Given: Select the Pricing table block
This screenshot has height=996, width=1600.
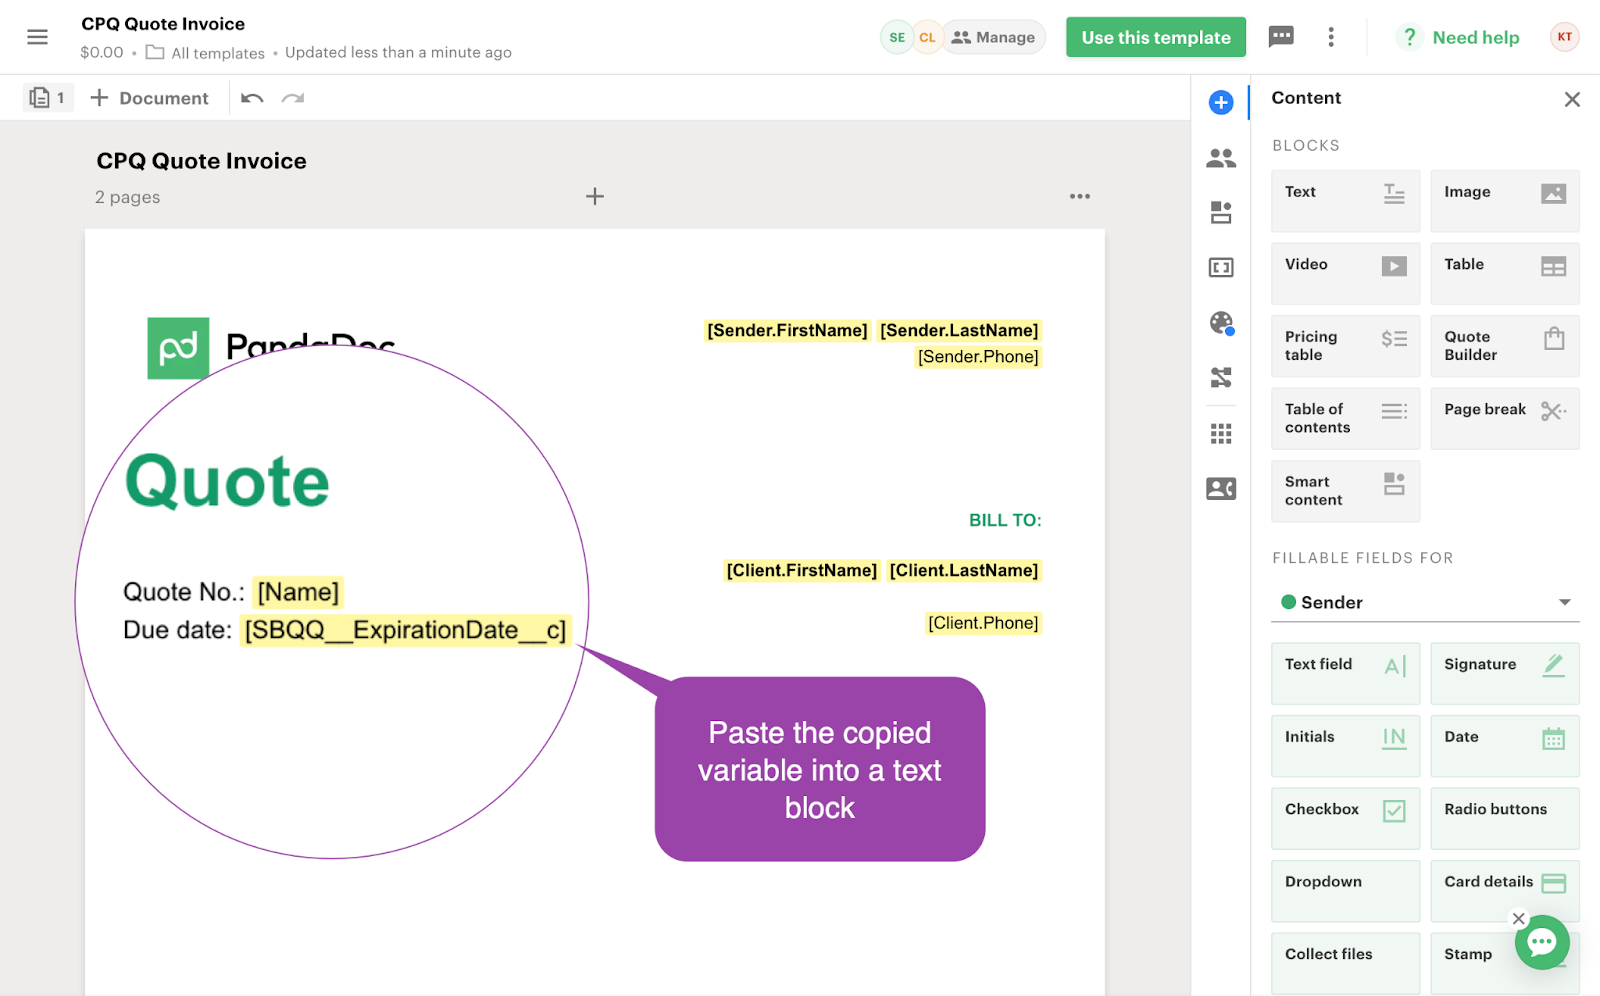Looking at the screenshot, I should click(1345, 346).
